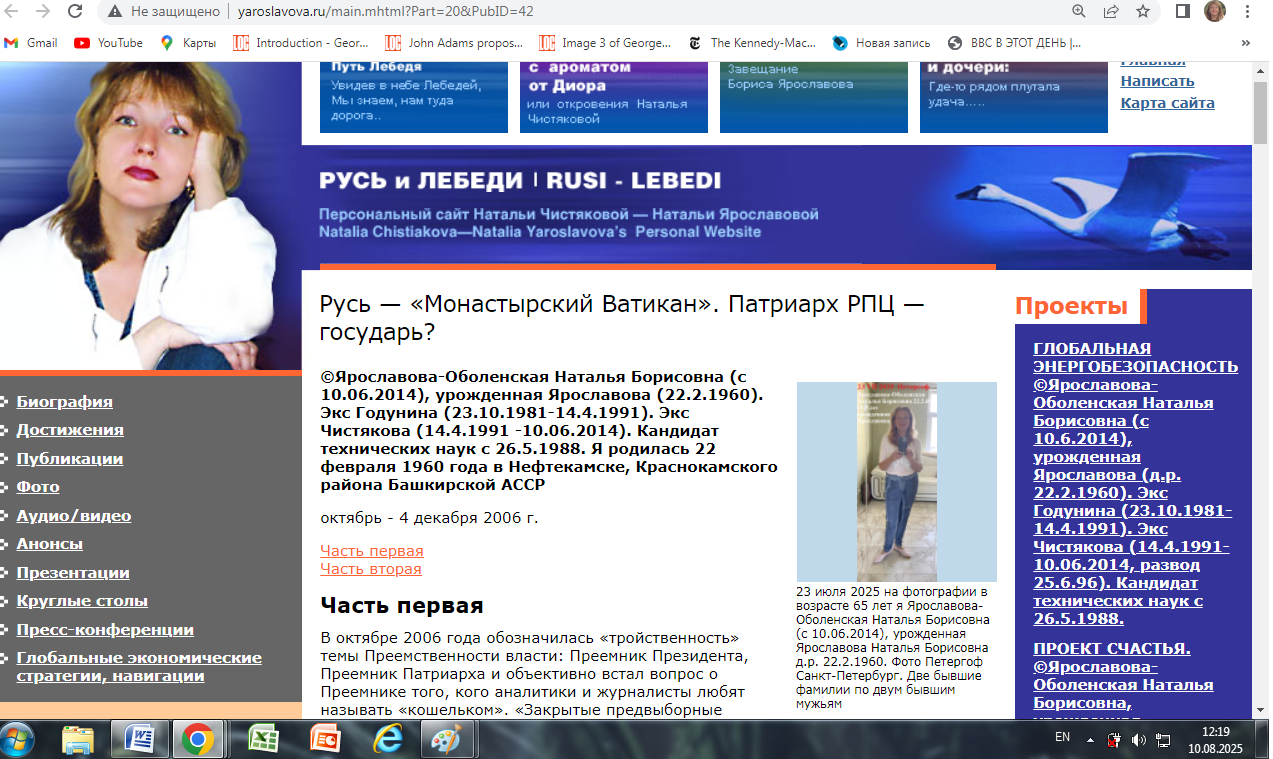Viewport: 1273px width, 759px height.
Task: Open the browser side panel icon
Action: coord(1182,12)
